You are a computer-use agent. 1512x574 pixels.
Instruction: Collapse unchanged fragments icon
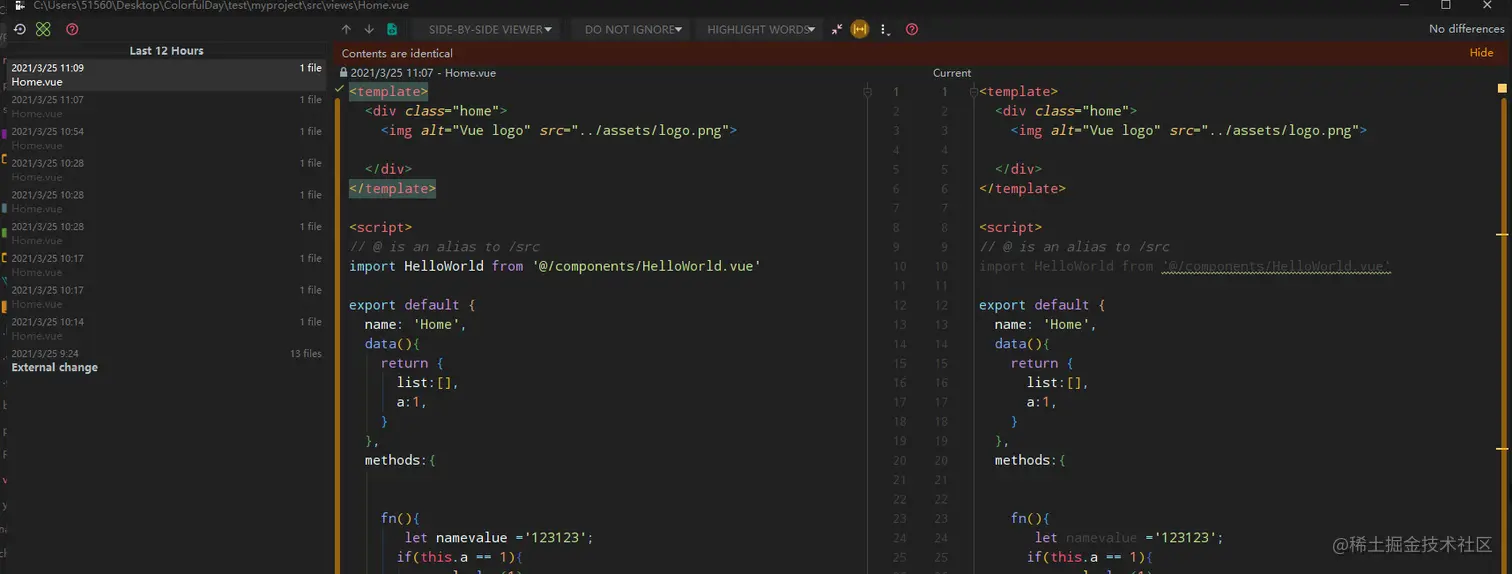tap(837, 29)
